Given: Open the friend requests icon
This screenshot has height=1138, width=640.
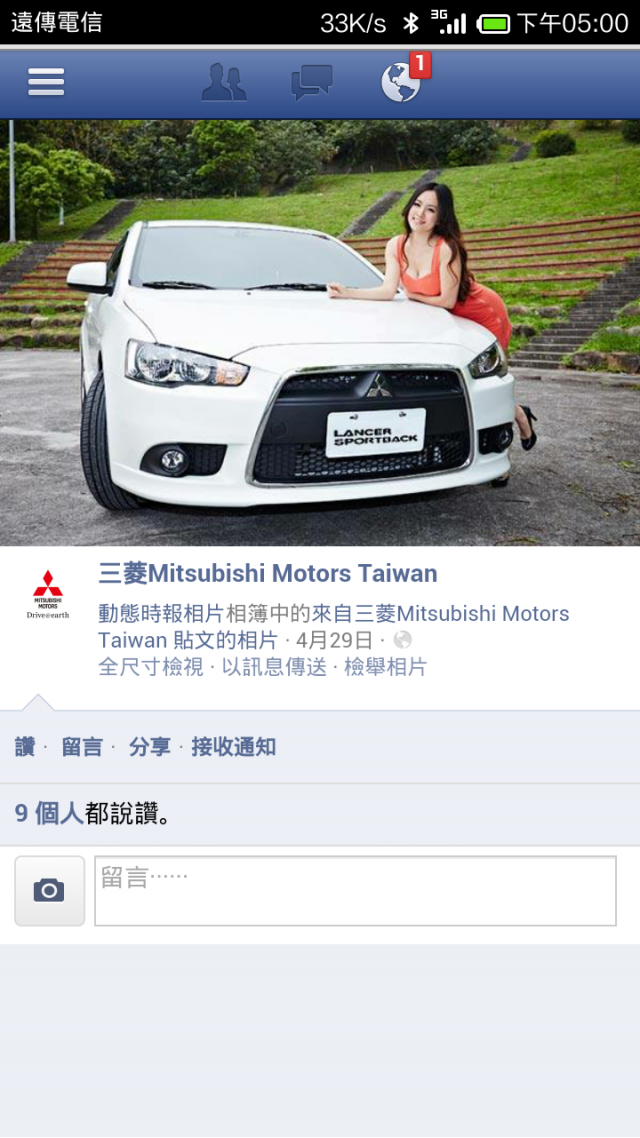Looking at the screenshot, I should tap(223, 82).
